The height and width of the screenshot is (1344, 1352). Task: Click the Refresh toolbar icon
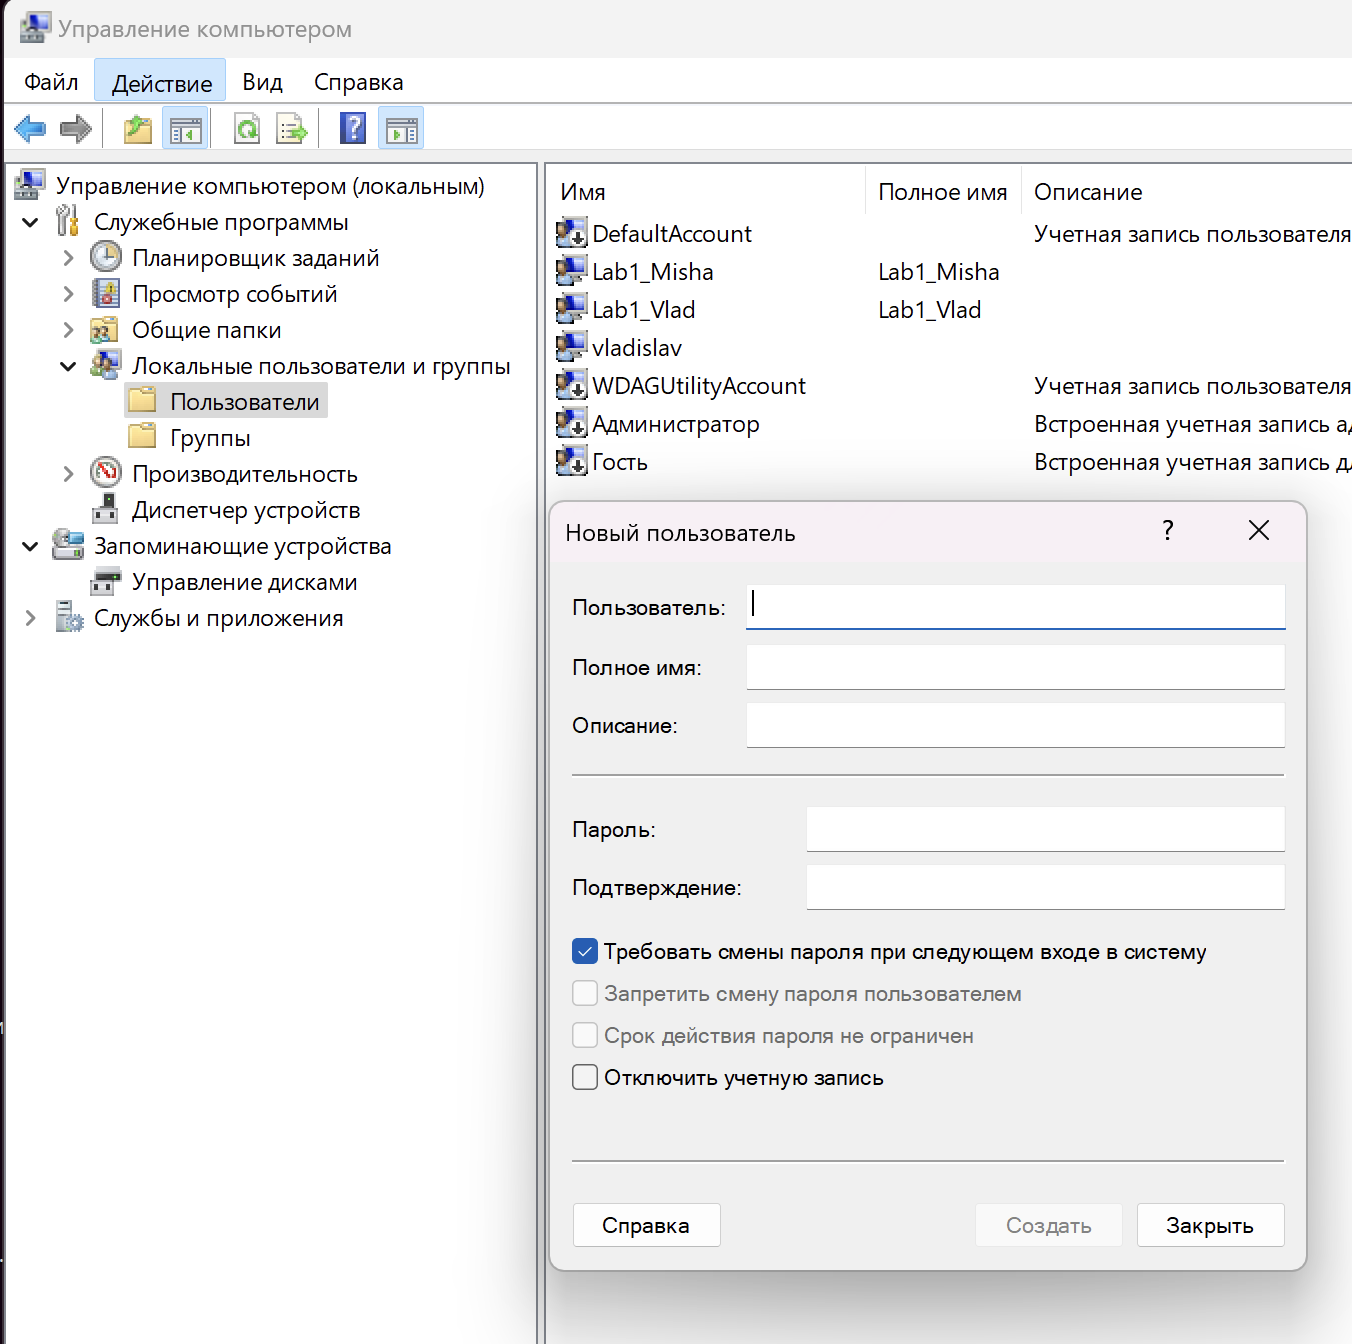(247, 129)
